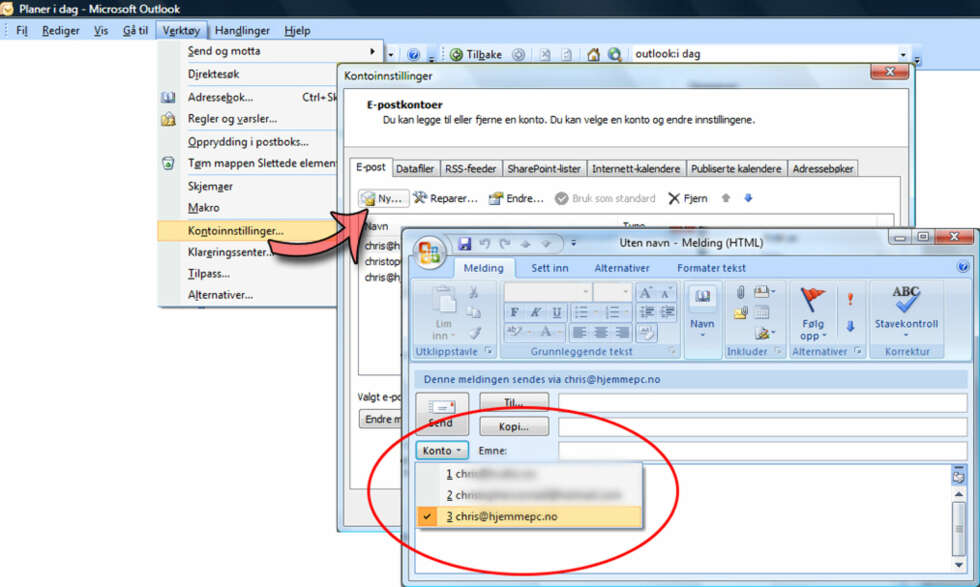Click Endre... in account toolbar
The height and width of the screenshot is (587, 980).
pyautogui.click(x=516, y=198)
